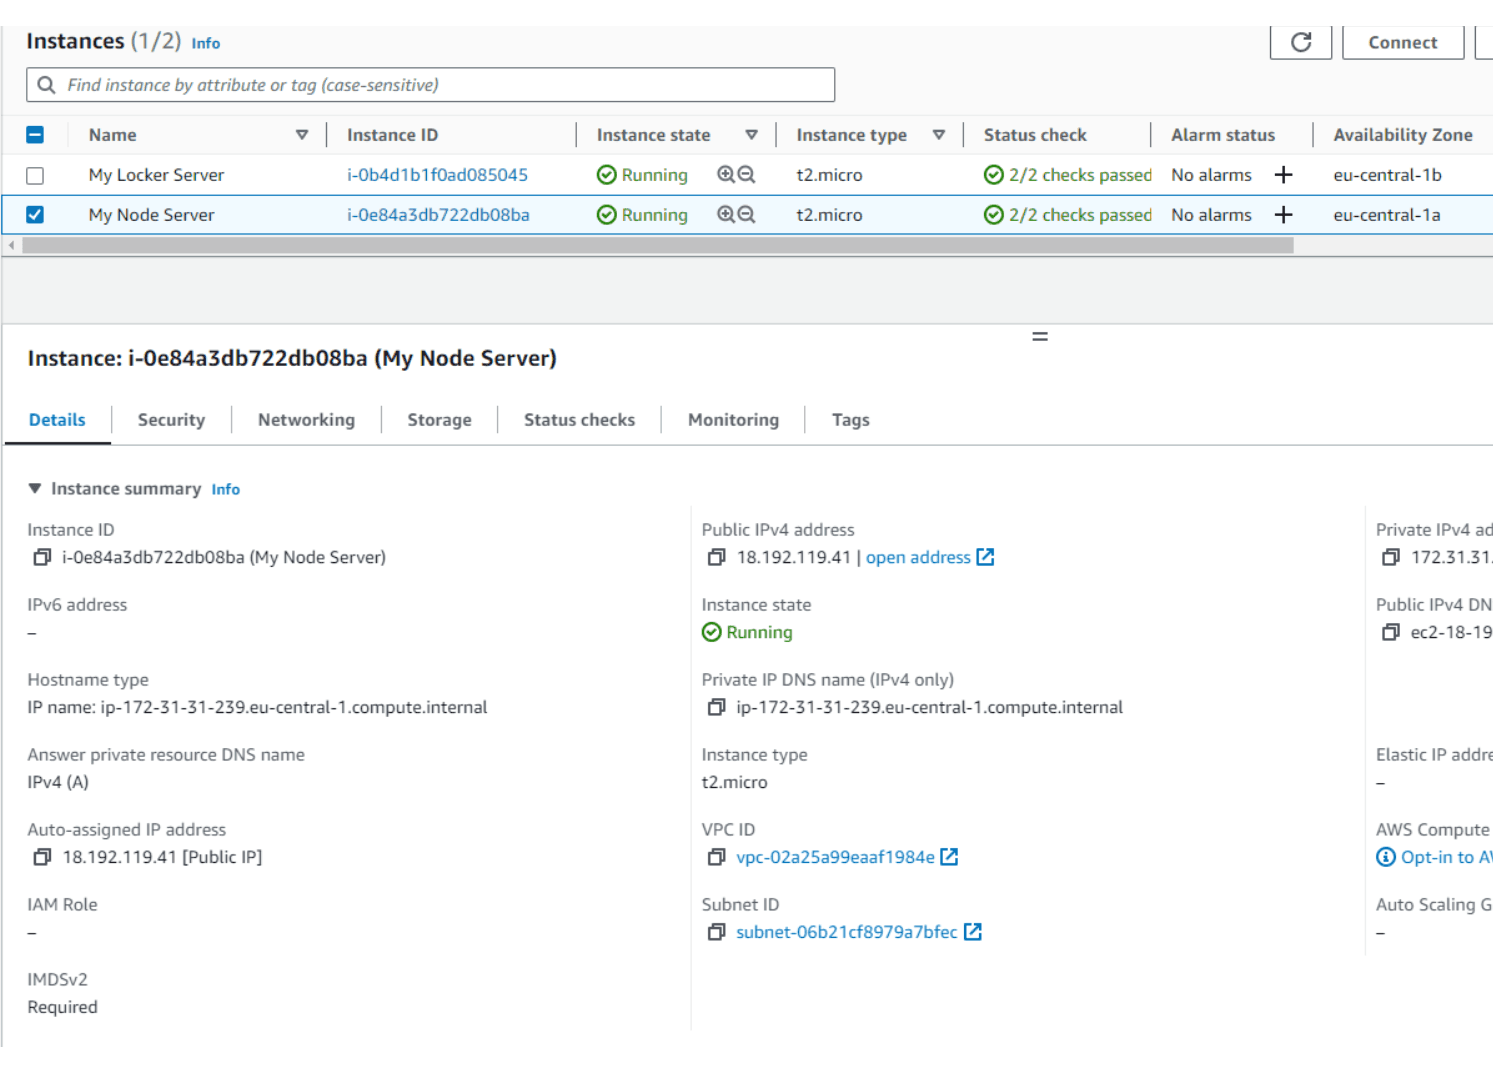Collapse the Instance summary section
1495x1085 pixels.
(35, 489)
